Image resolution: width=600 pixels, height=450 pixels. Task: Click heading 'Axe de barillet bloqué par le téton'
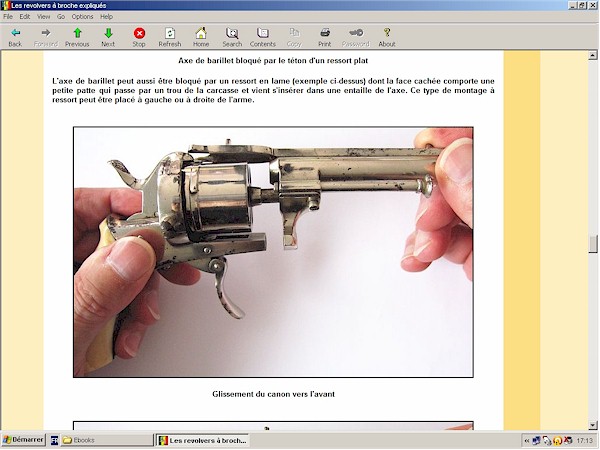point(273,60)
